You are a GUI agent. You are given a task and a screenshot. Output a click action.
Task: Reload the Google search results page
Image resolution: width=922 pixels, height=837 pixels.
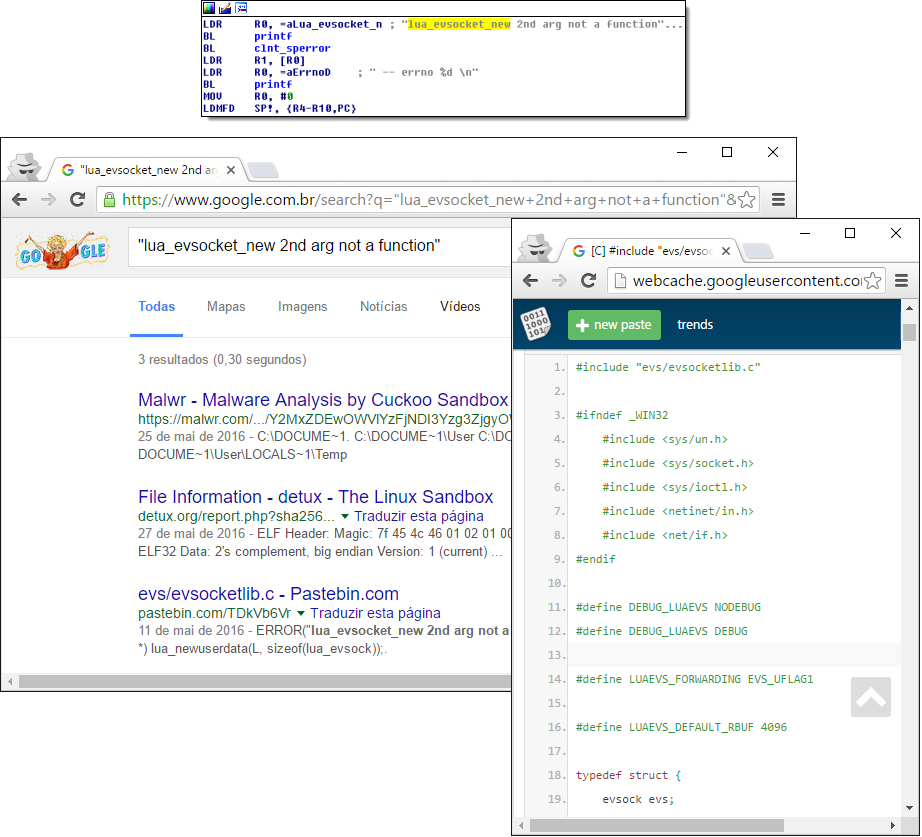77,199
